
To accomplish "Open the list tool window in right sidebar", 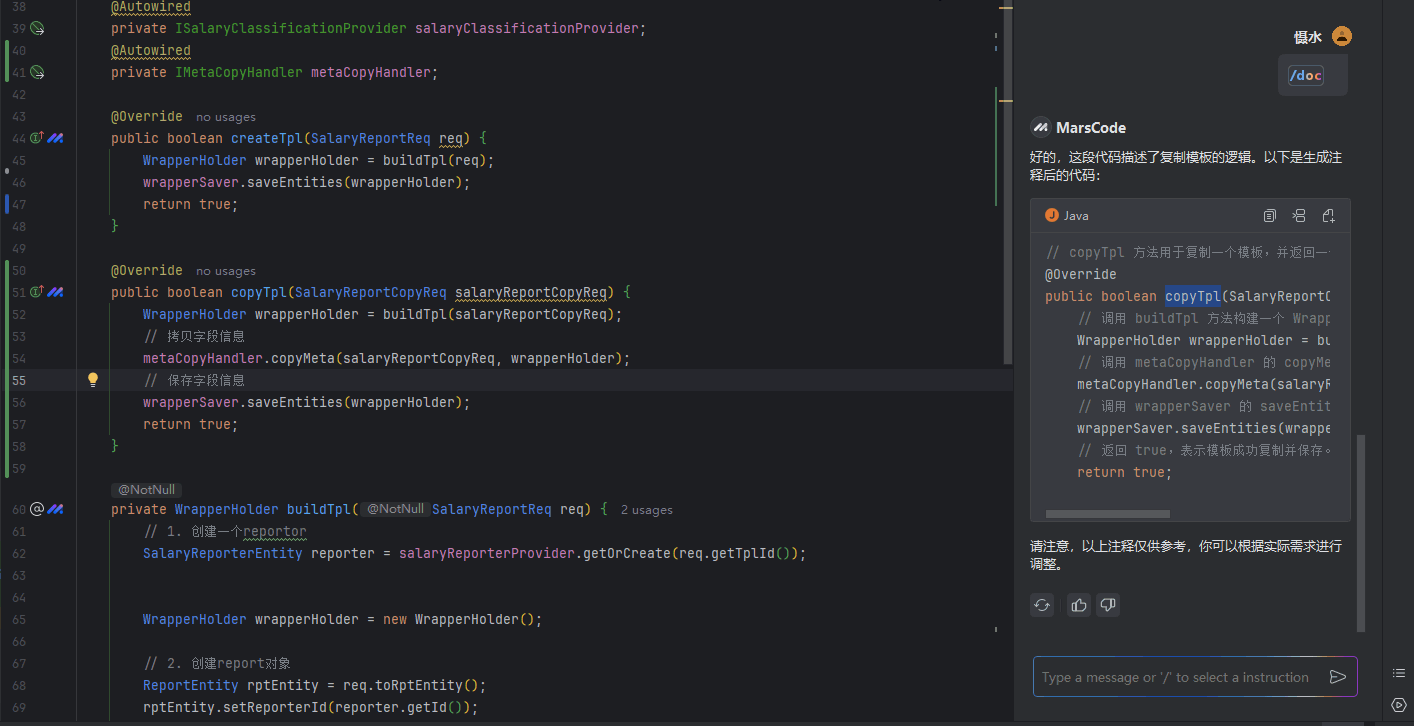I will tap(1399, 672).
